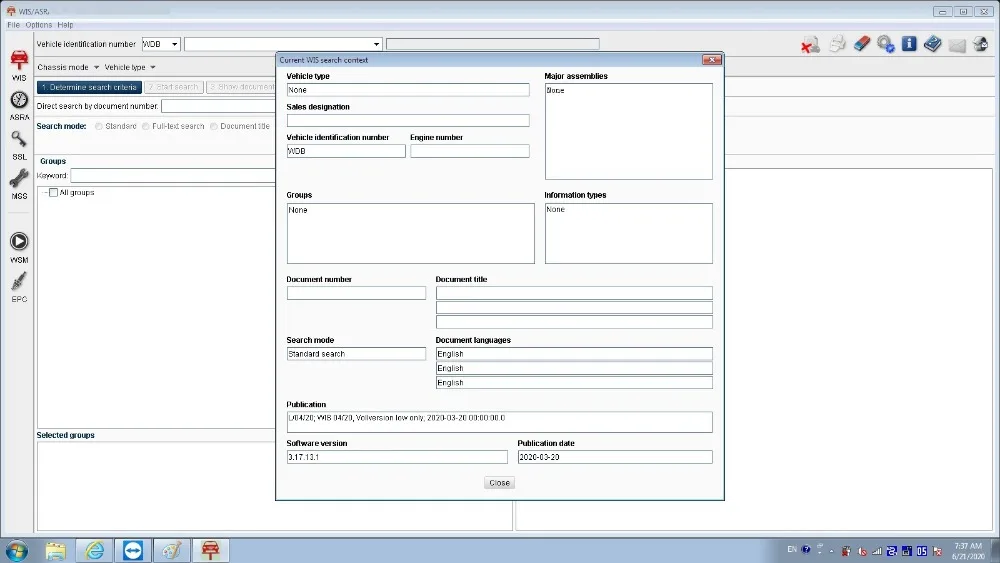The width and height of the screenshot is (1000, 563).
Task: Check the All groups checkbox
Action: [x=54, y=193]
